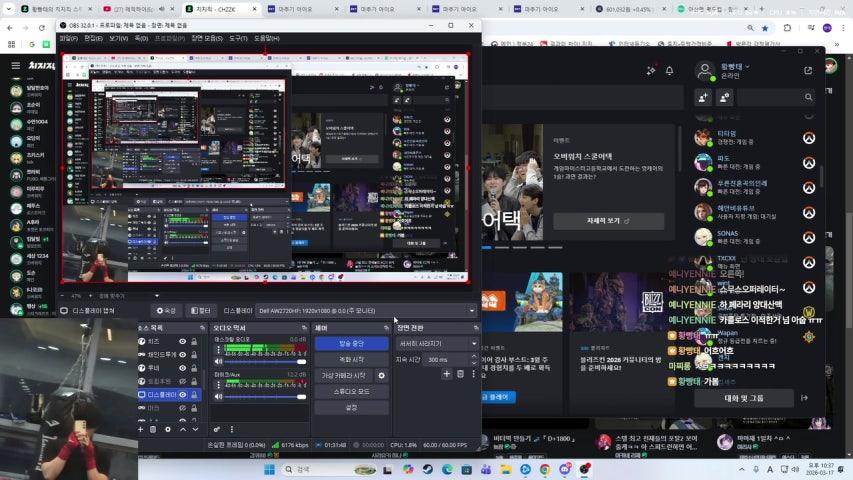This screenshot has width=853, height=480.
Task: Click Add Friend icon in Battle.net
Action: [x=704, y=98]
